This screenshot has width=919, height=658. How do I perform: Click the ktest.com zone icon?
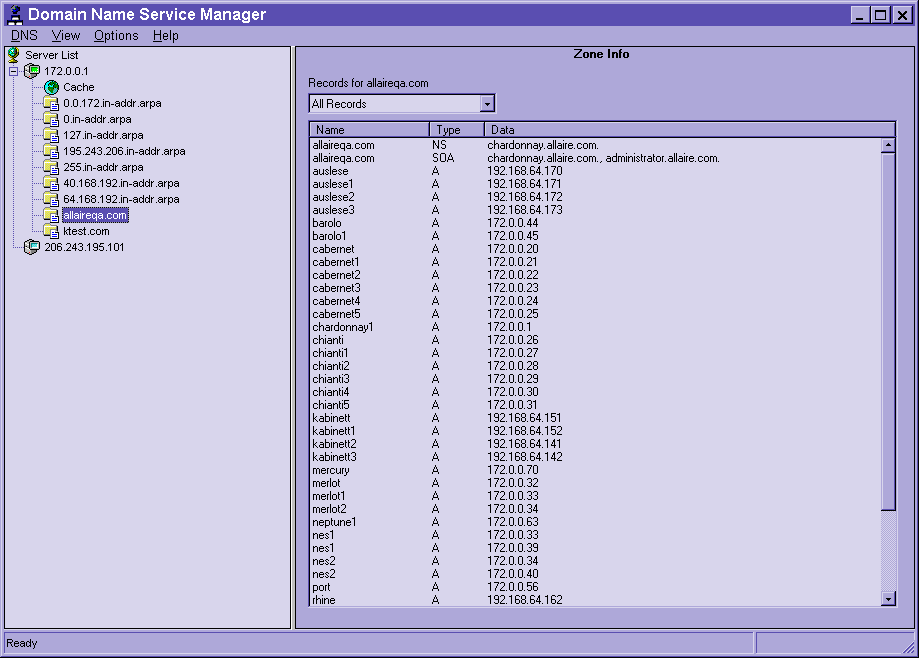[51, 231]
